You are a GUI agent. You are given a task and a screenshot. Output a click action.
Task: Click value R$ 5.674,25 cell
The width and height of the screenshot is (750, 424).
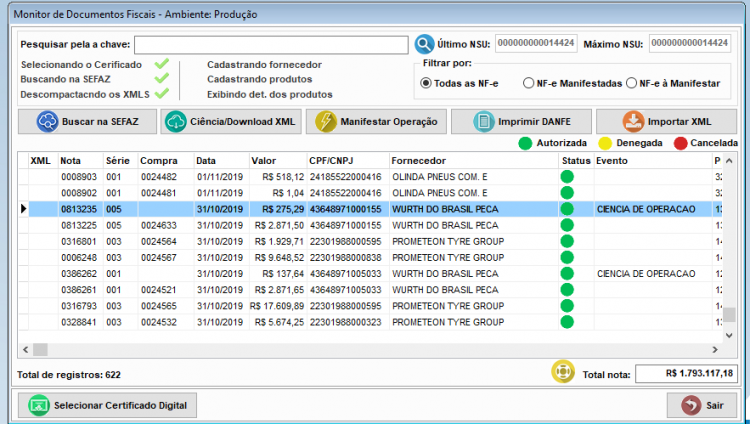(x=278, y=323)
